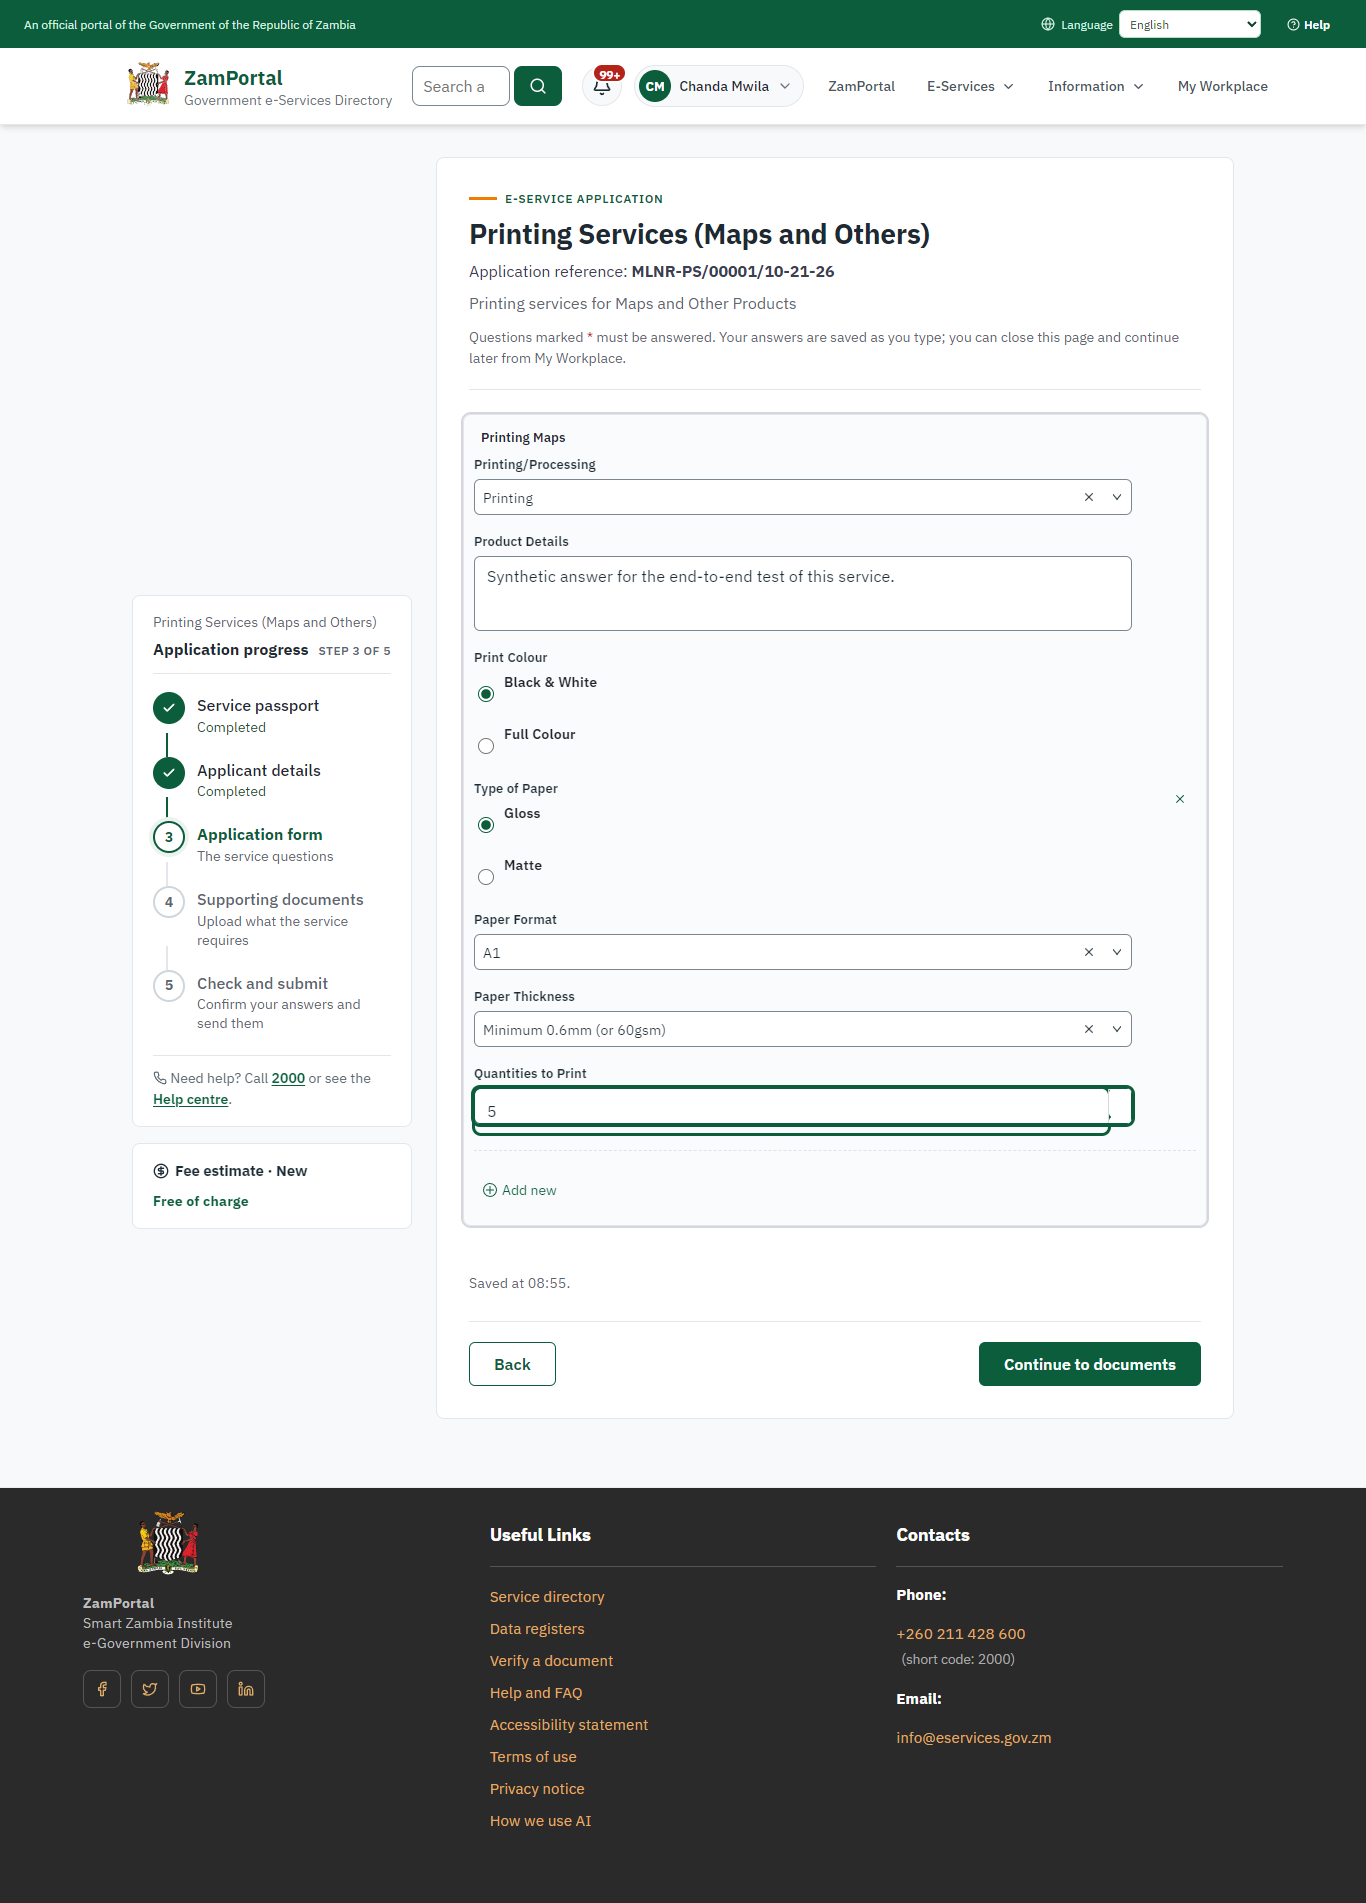Open the YouTube social link
The image size is (1366, 1903).
[x=198, y=1689]
